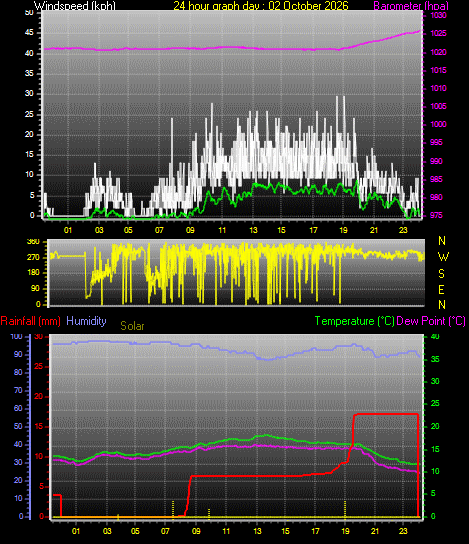The image size is (469, 544).
Task: Click the 995 value on barometer axis
Action: pos(436,143)
